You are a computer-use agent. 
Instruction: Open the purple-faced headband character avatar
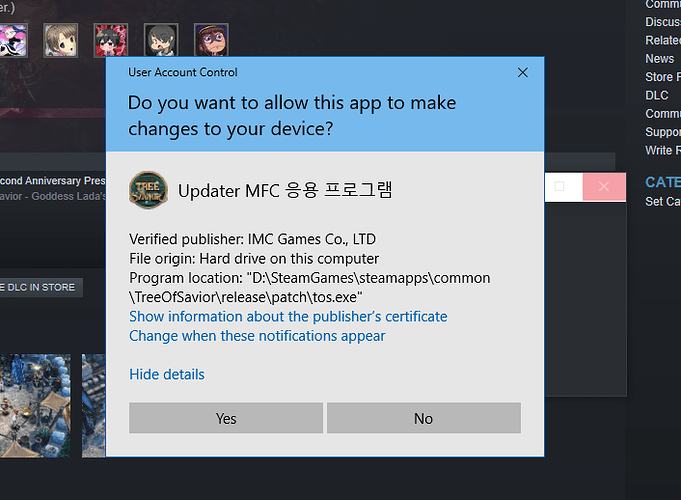(x=211, y=40)
